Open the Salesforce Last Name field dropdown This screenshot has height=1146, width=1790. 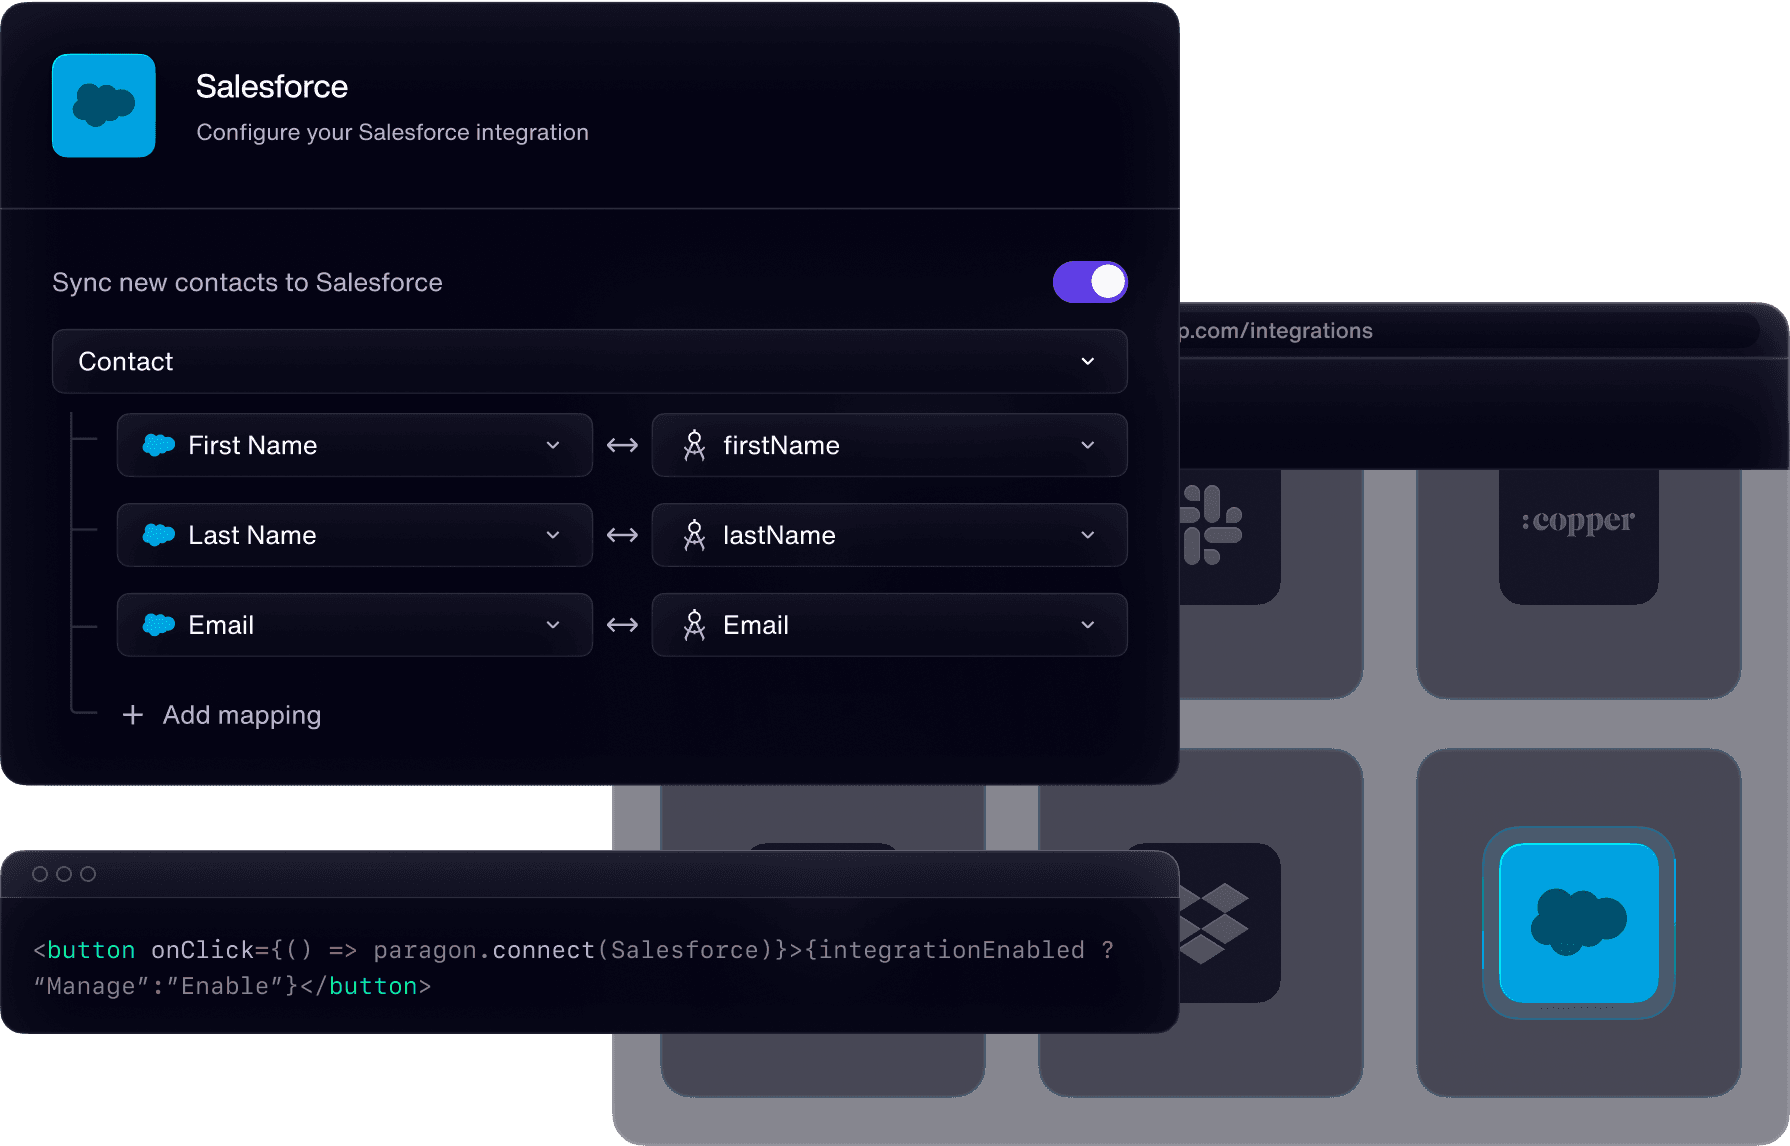[x=355, y=535]
